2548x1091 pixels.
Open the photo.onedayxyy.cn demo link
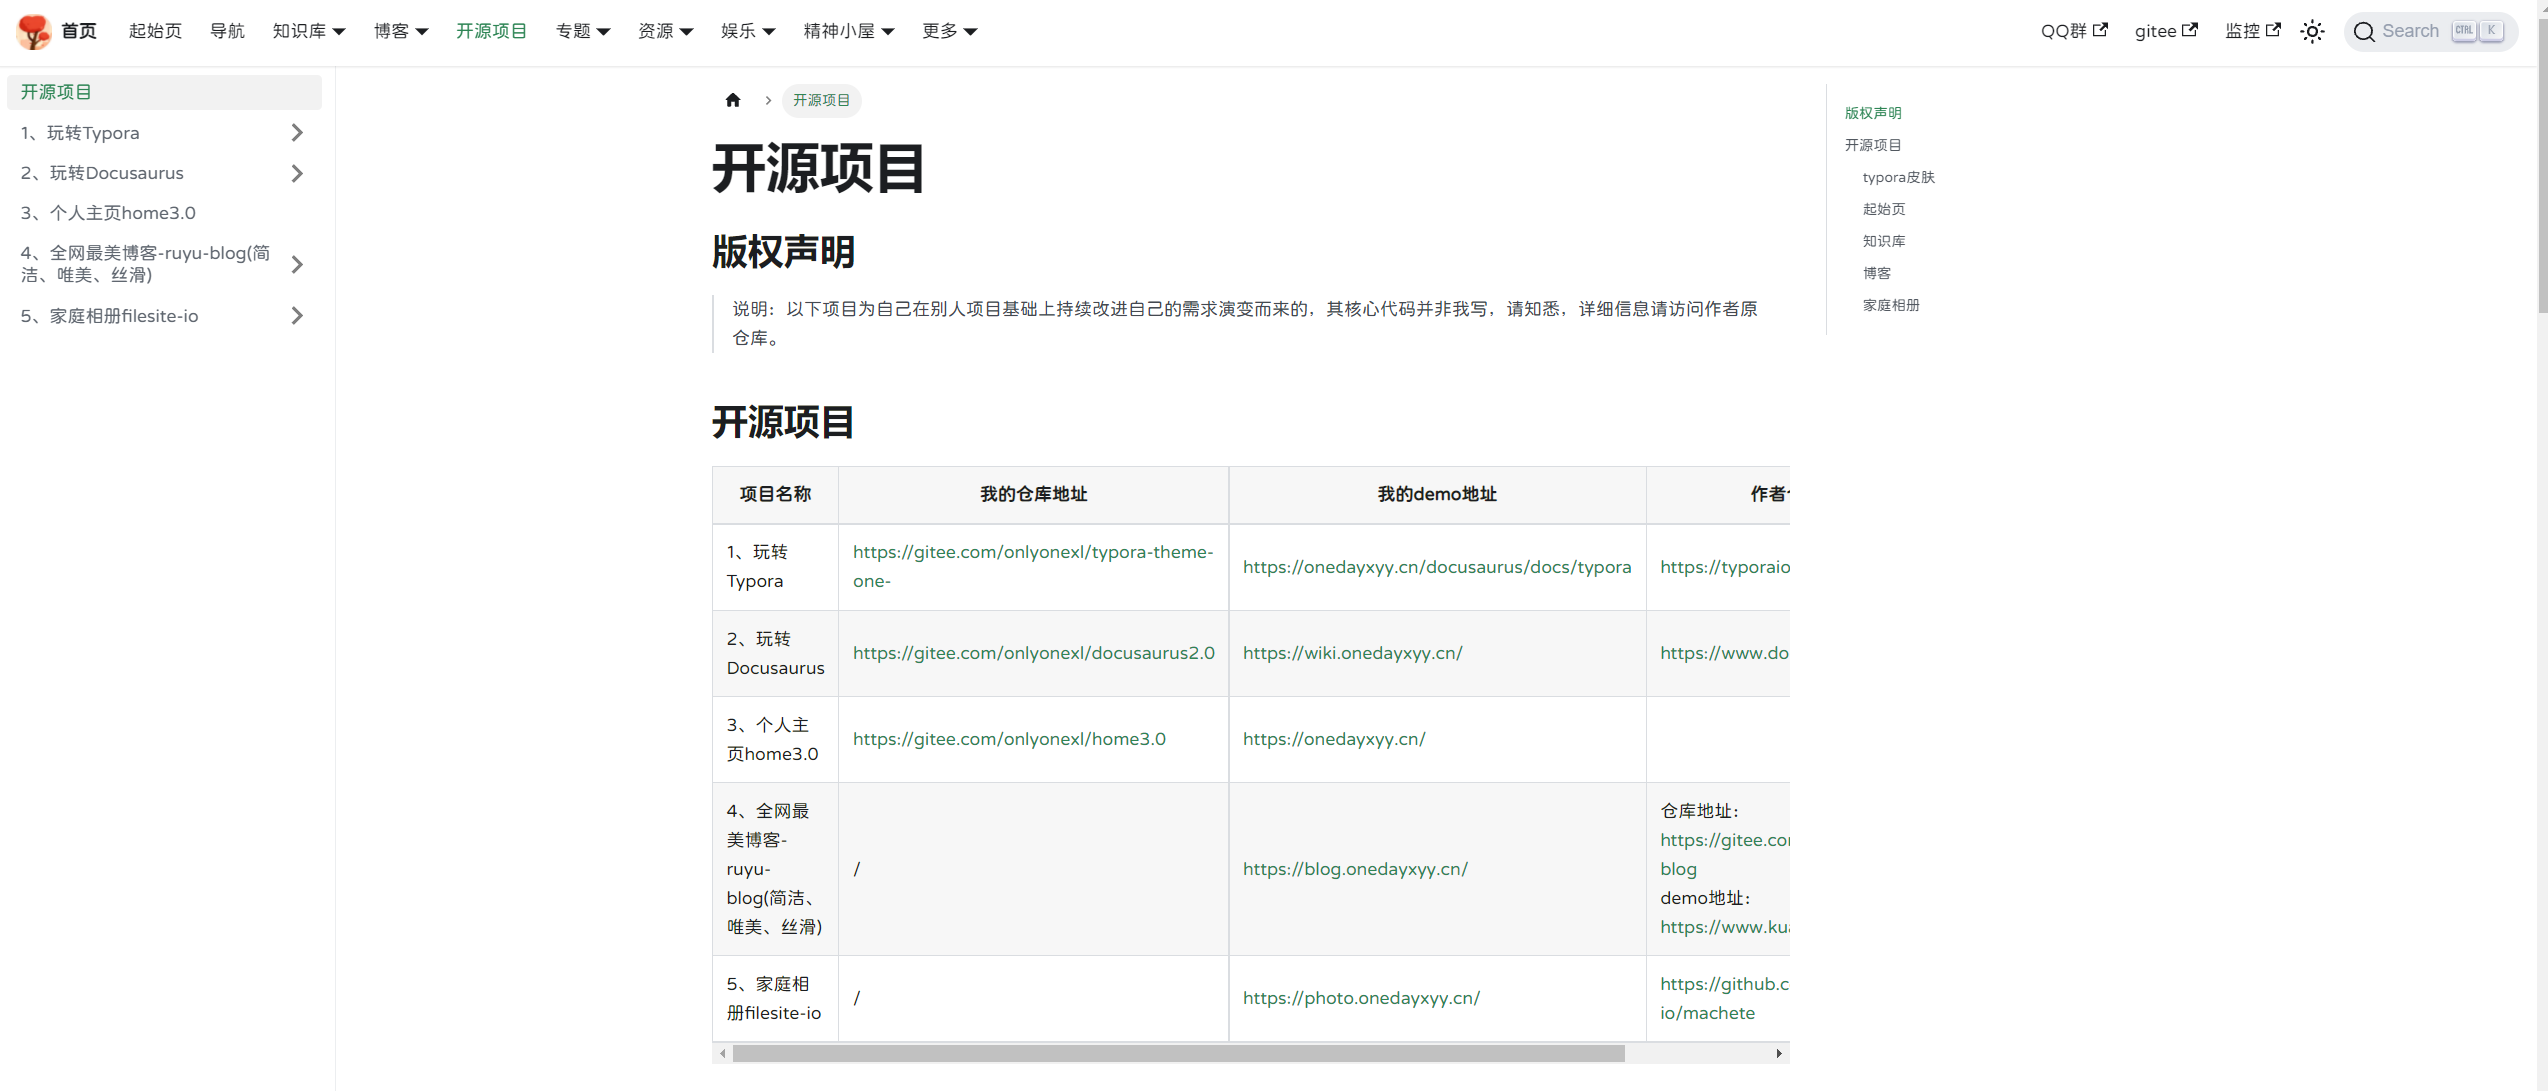(x=1361, y=998)
